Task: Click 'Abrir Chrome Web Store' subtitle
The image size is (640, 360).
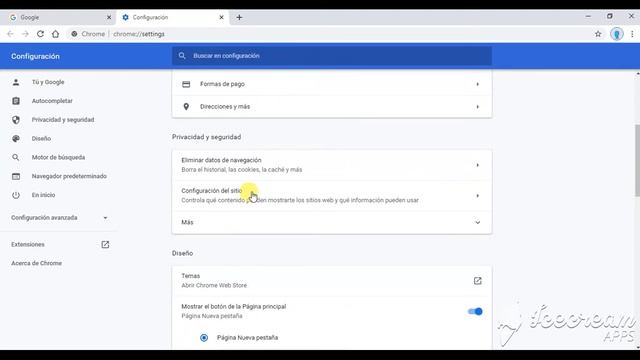Action: click(x=214, y=285)
